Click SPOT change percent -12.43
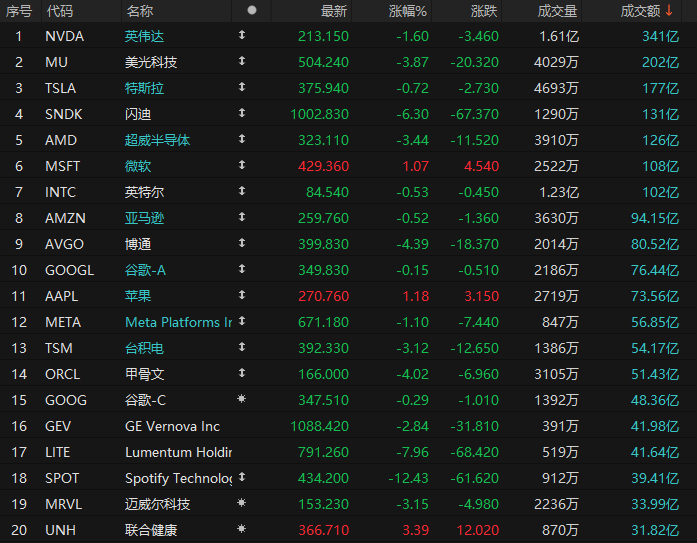 (x=409, y=478)
